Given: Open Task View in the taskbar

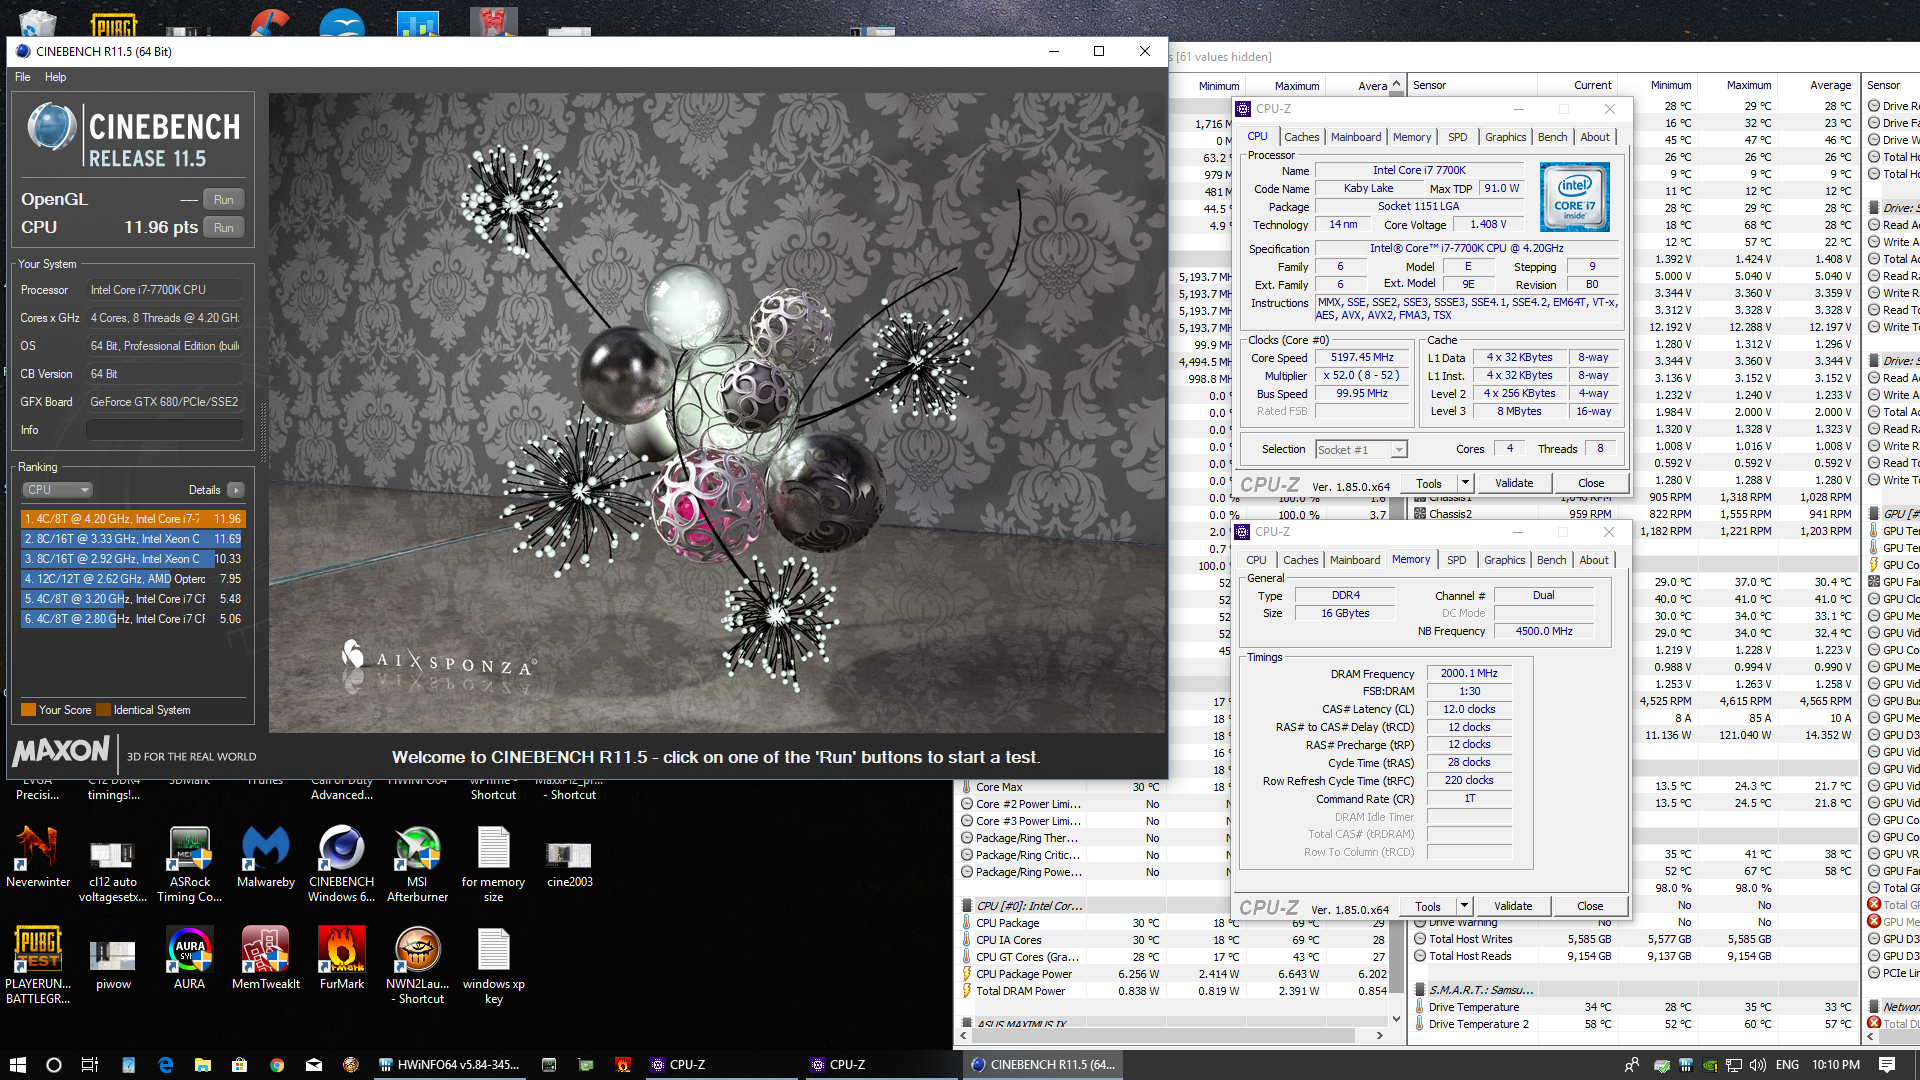Looking at the screenshot, I should point(89,1065).
